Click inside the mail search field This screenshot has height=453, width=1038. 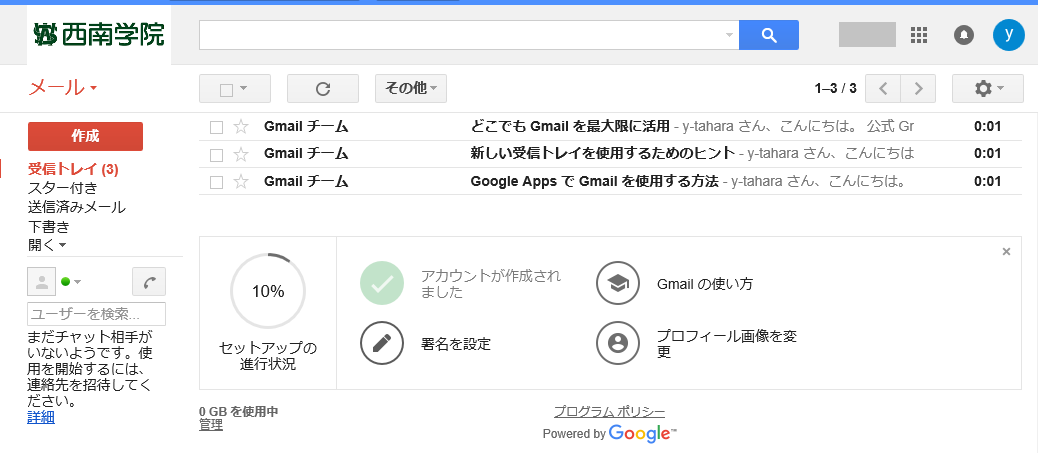[x=461, y=35]
